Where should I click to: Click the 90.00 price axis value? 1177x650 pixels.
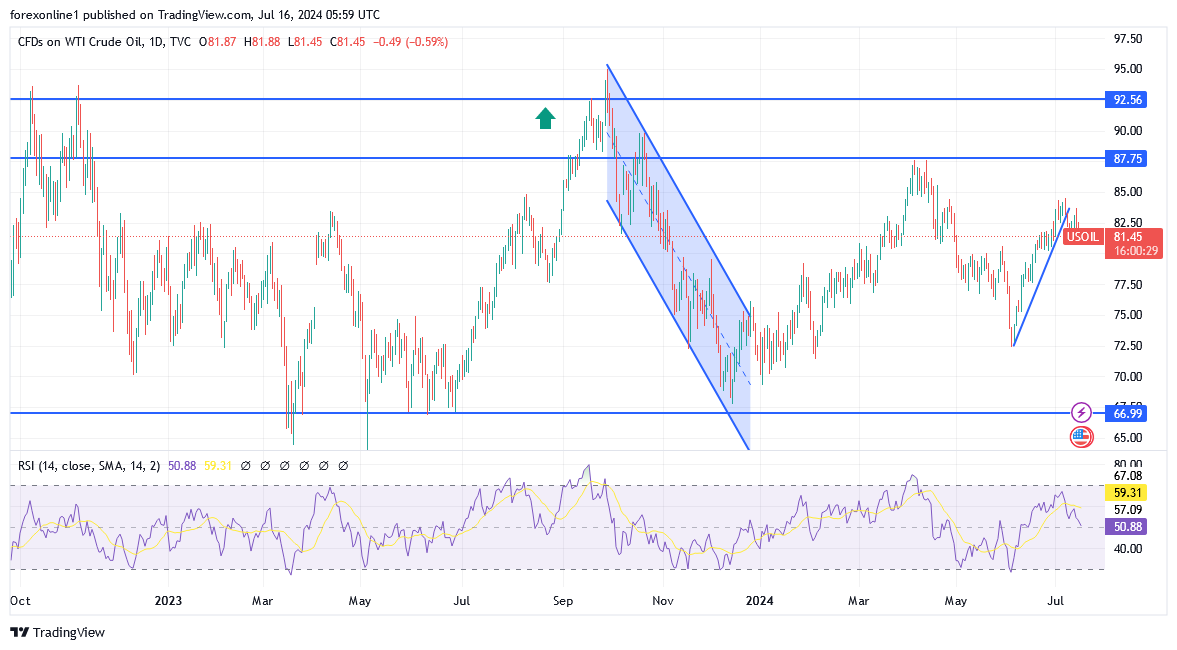point(1127,131)
